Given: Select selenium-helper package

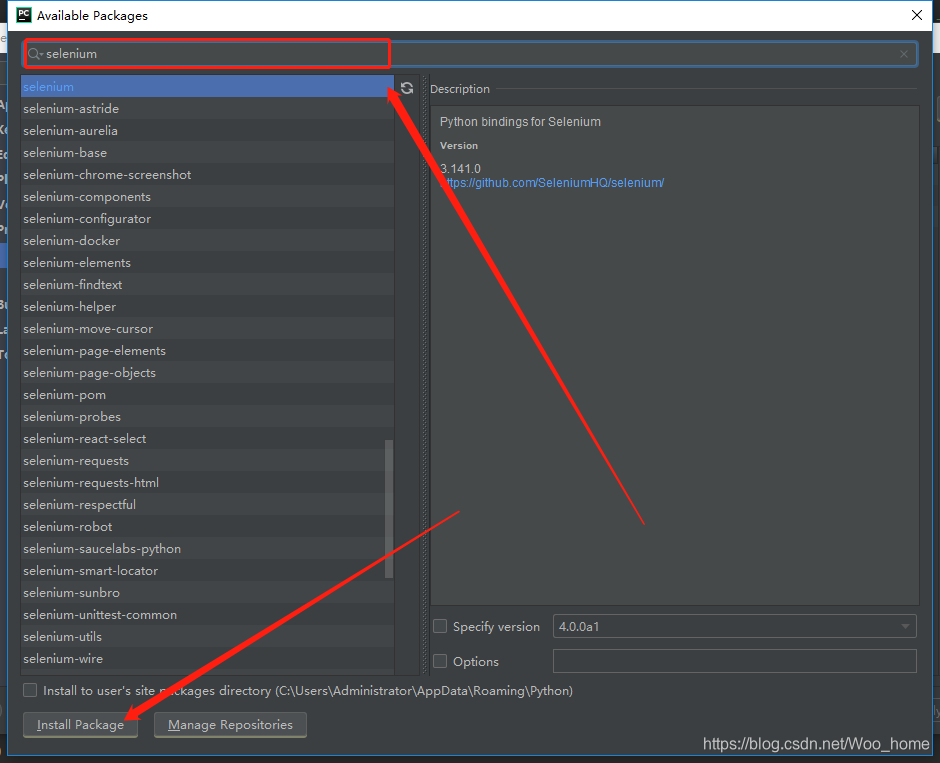Looking at the screenshot, I should pos(207,306).
